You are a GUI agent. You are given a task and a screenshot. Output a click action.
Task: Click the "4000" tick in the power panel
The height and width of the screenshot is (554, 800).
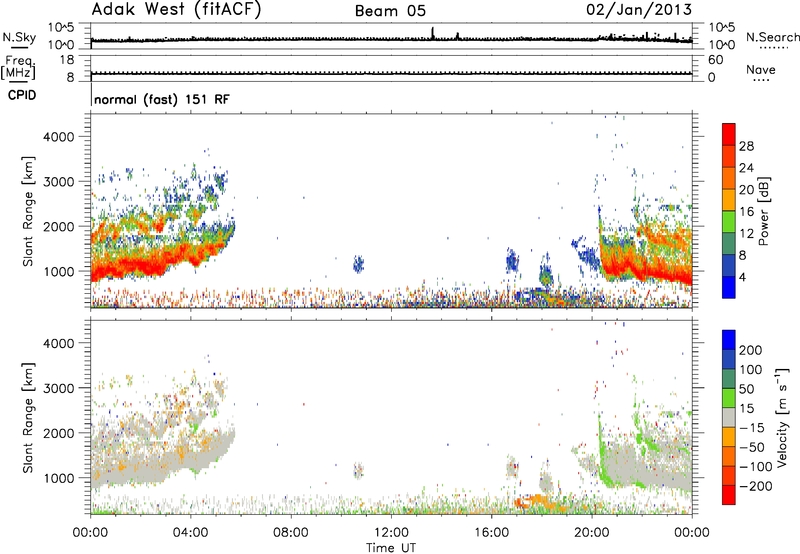59,137
